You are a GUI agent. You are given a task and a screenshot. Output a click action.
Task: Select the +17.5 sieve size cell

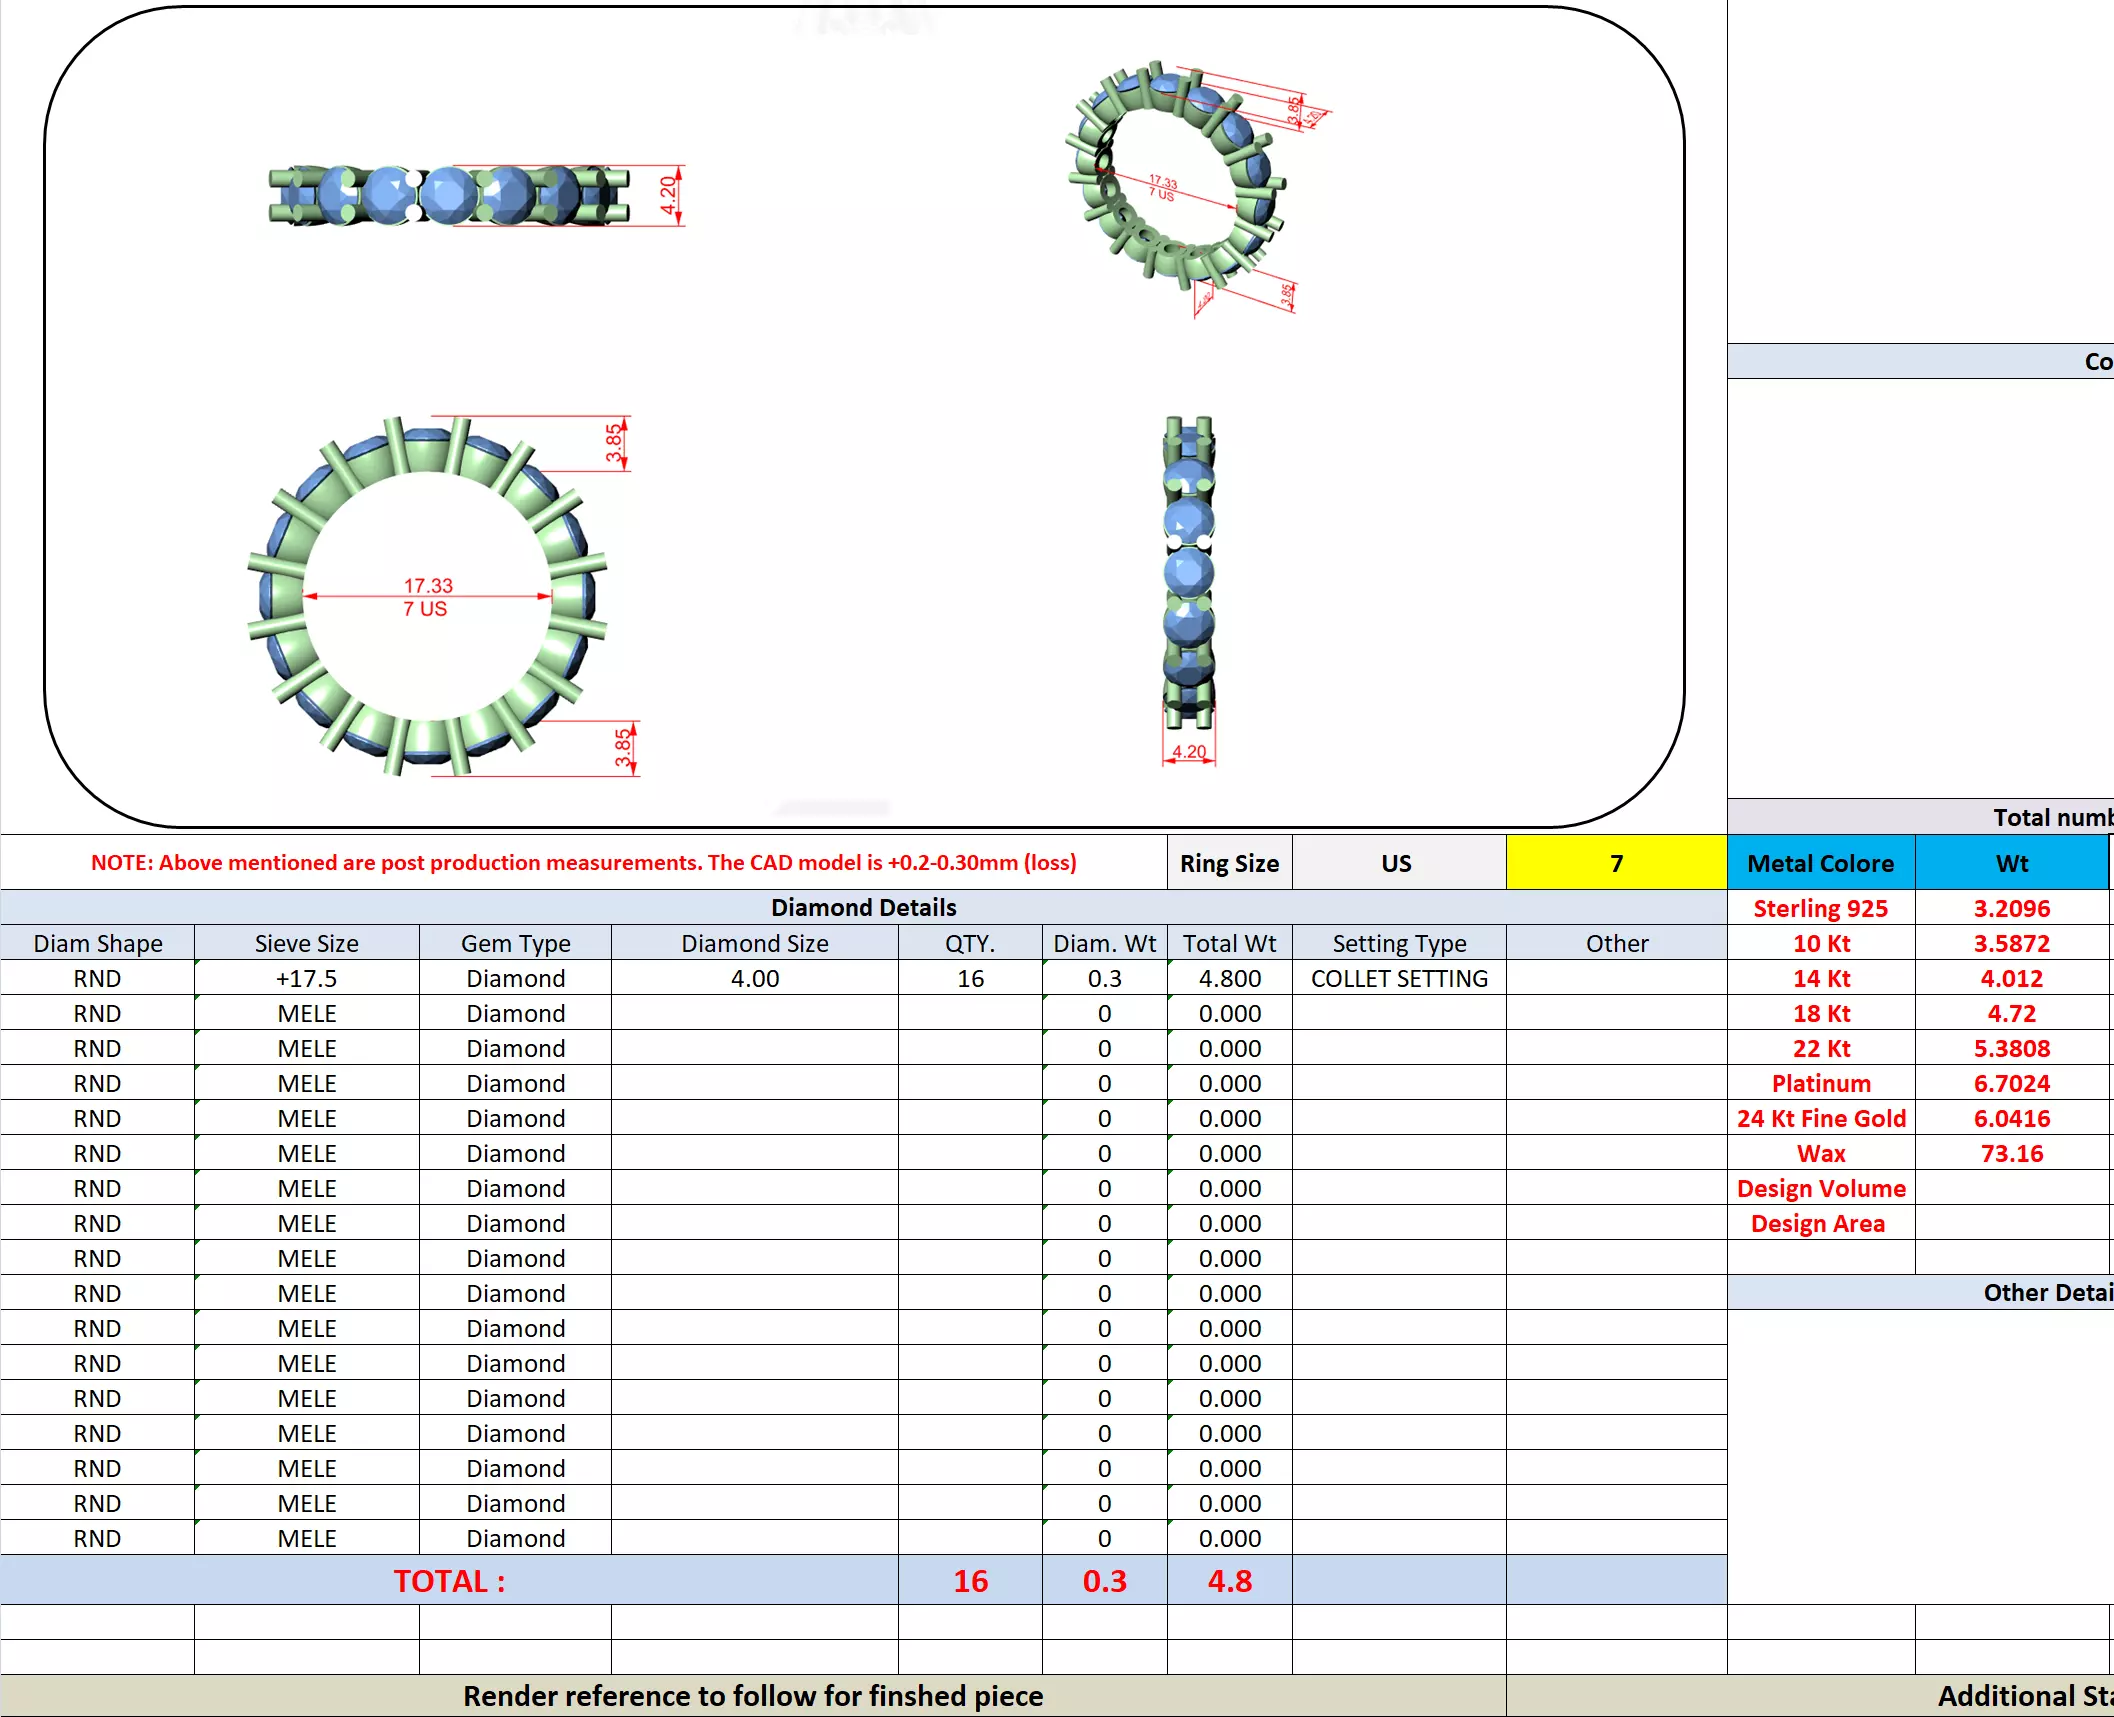306,978
